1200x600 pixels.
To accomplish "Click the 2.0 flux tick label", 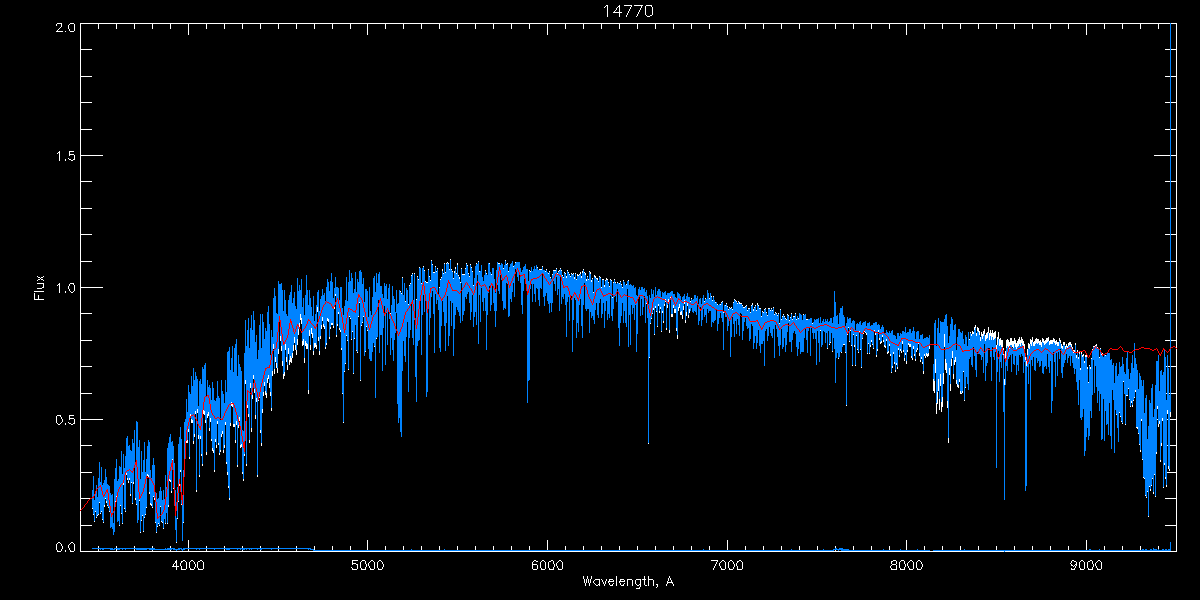I will click(65, 28).
